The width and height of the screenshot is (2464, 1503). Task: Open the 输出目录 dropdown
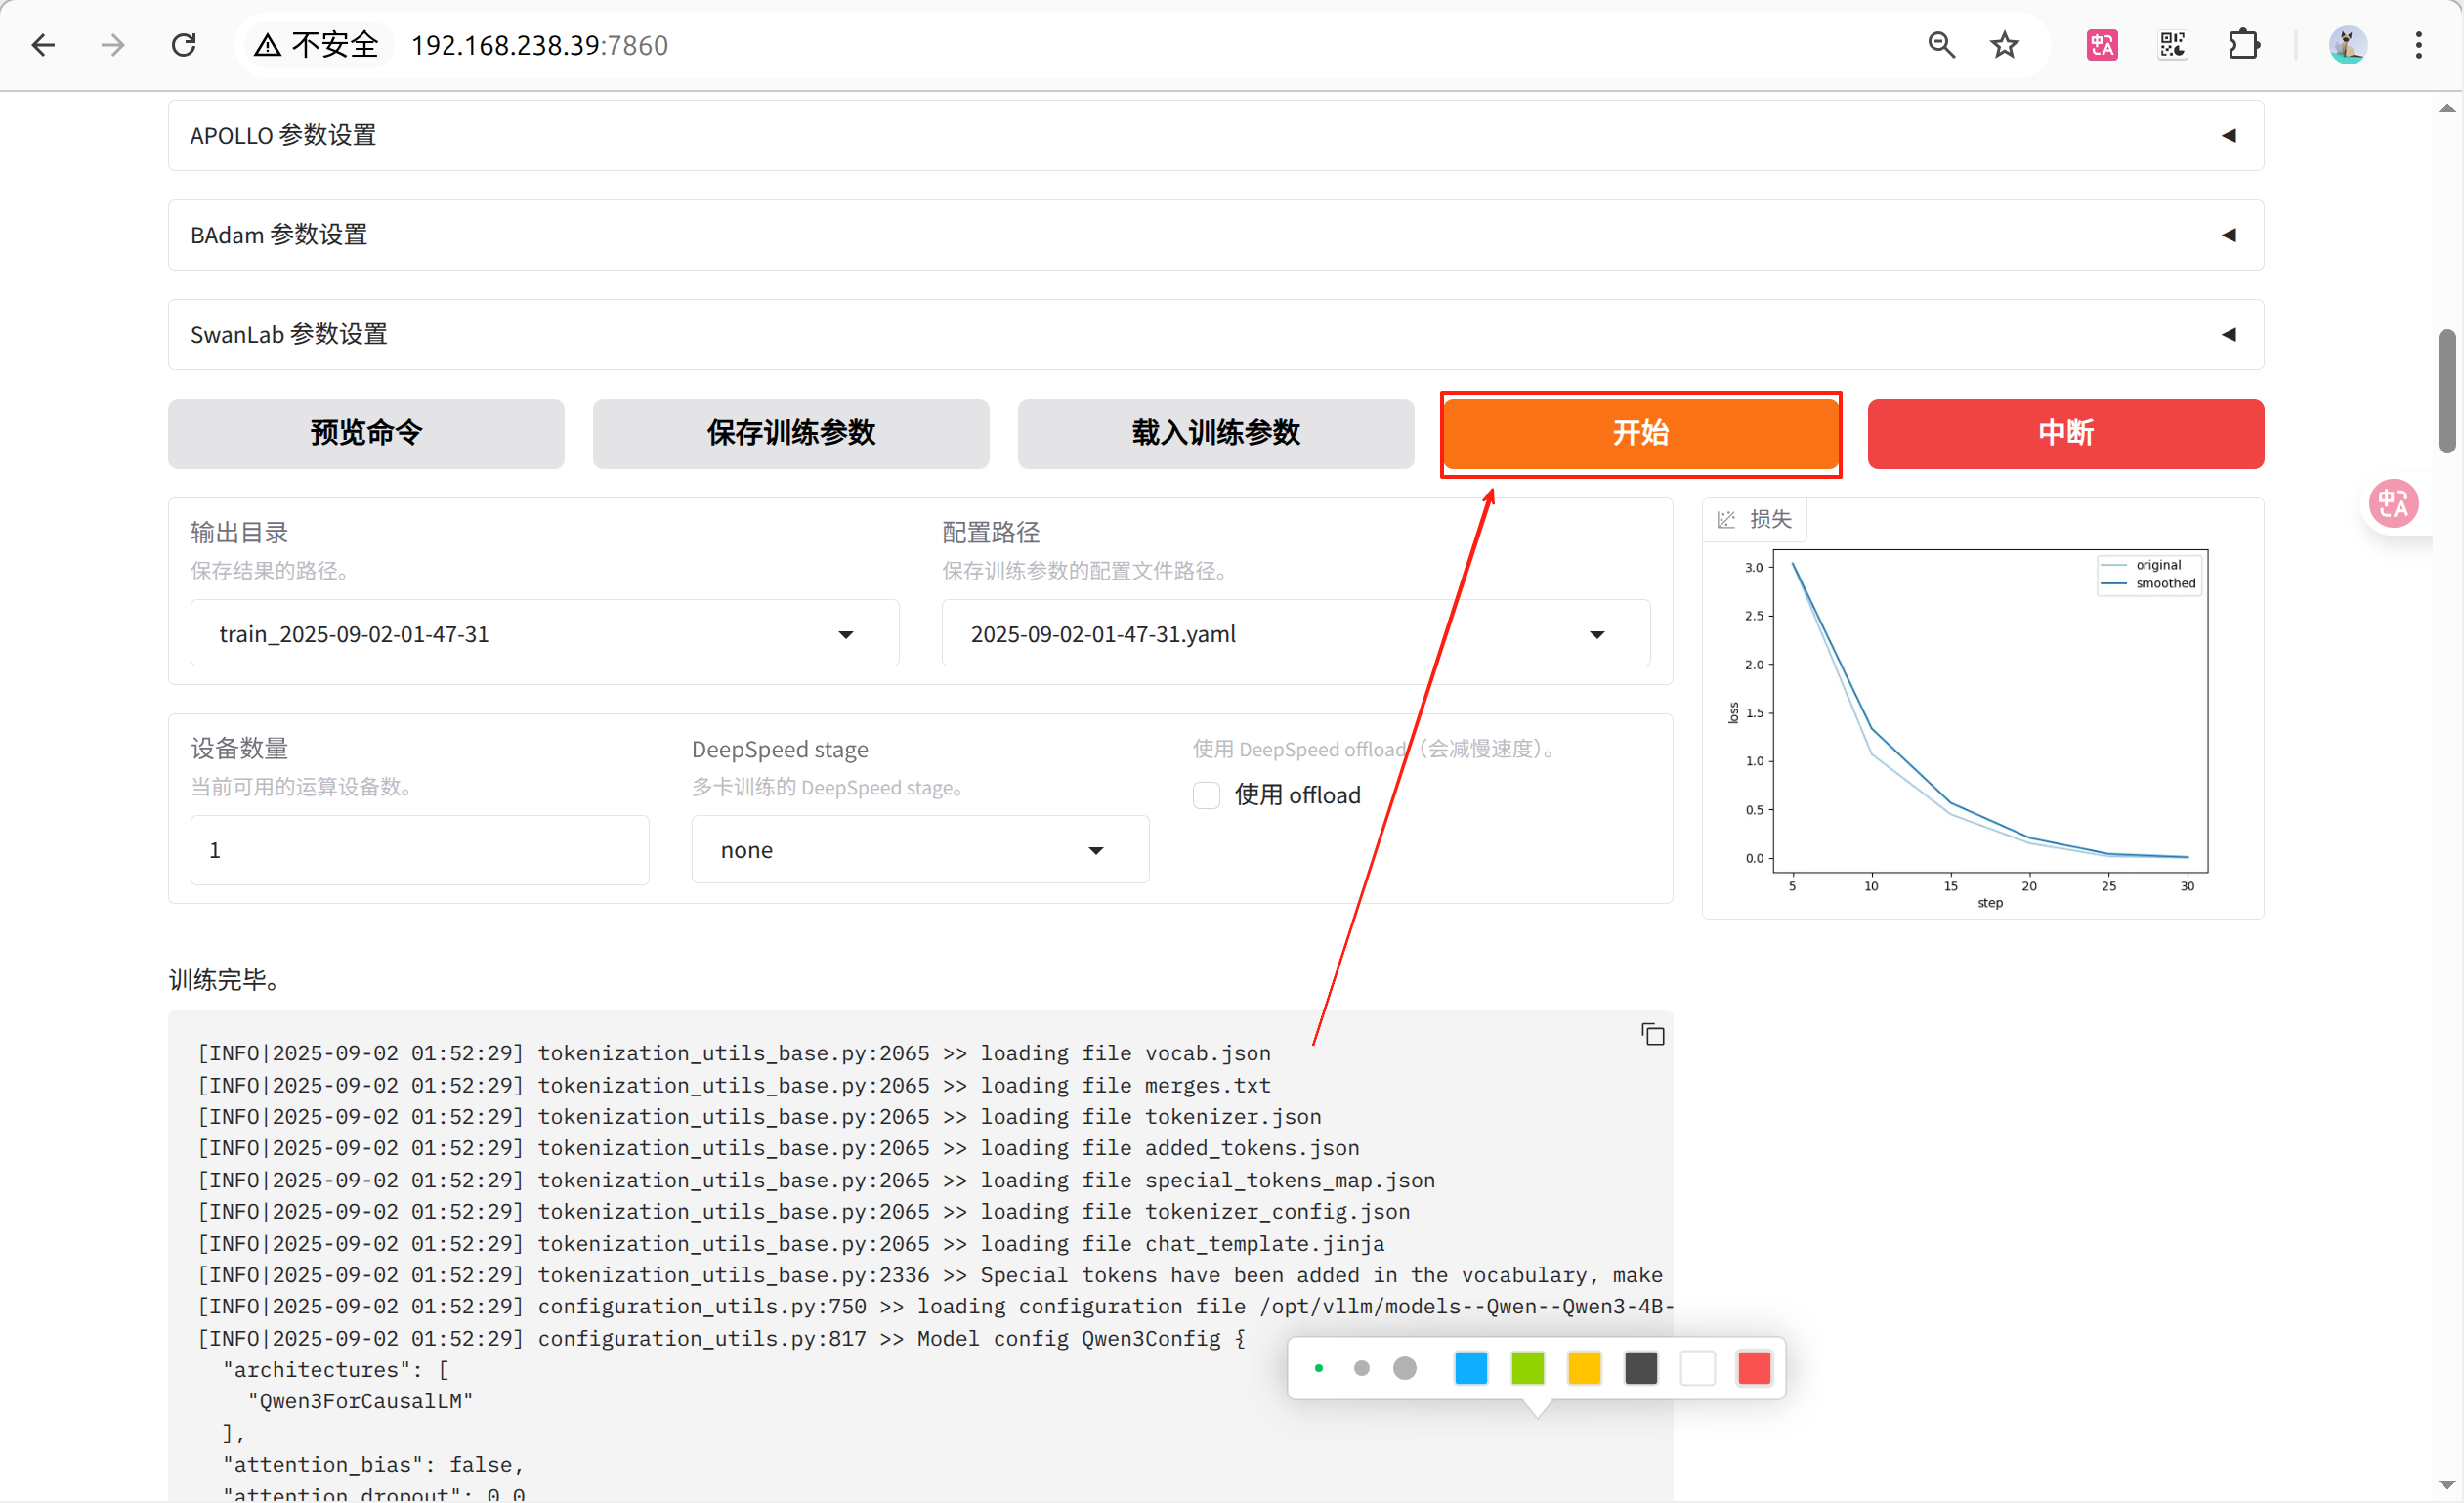click(x=544, y=634)
